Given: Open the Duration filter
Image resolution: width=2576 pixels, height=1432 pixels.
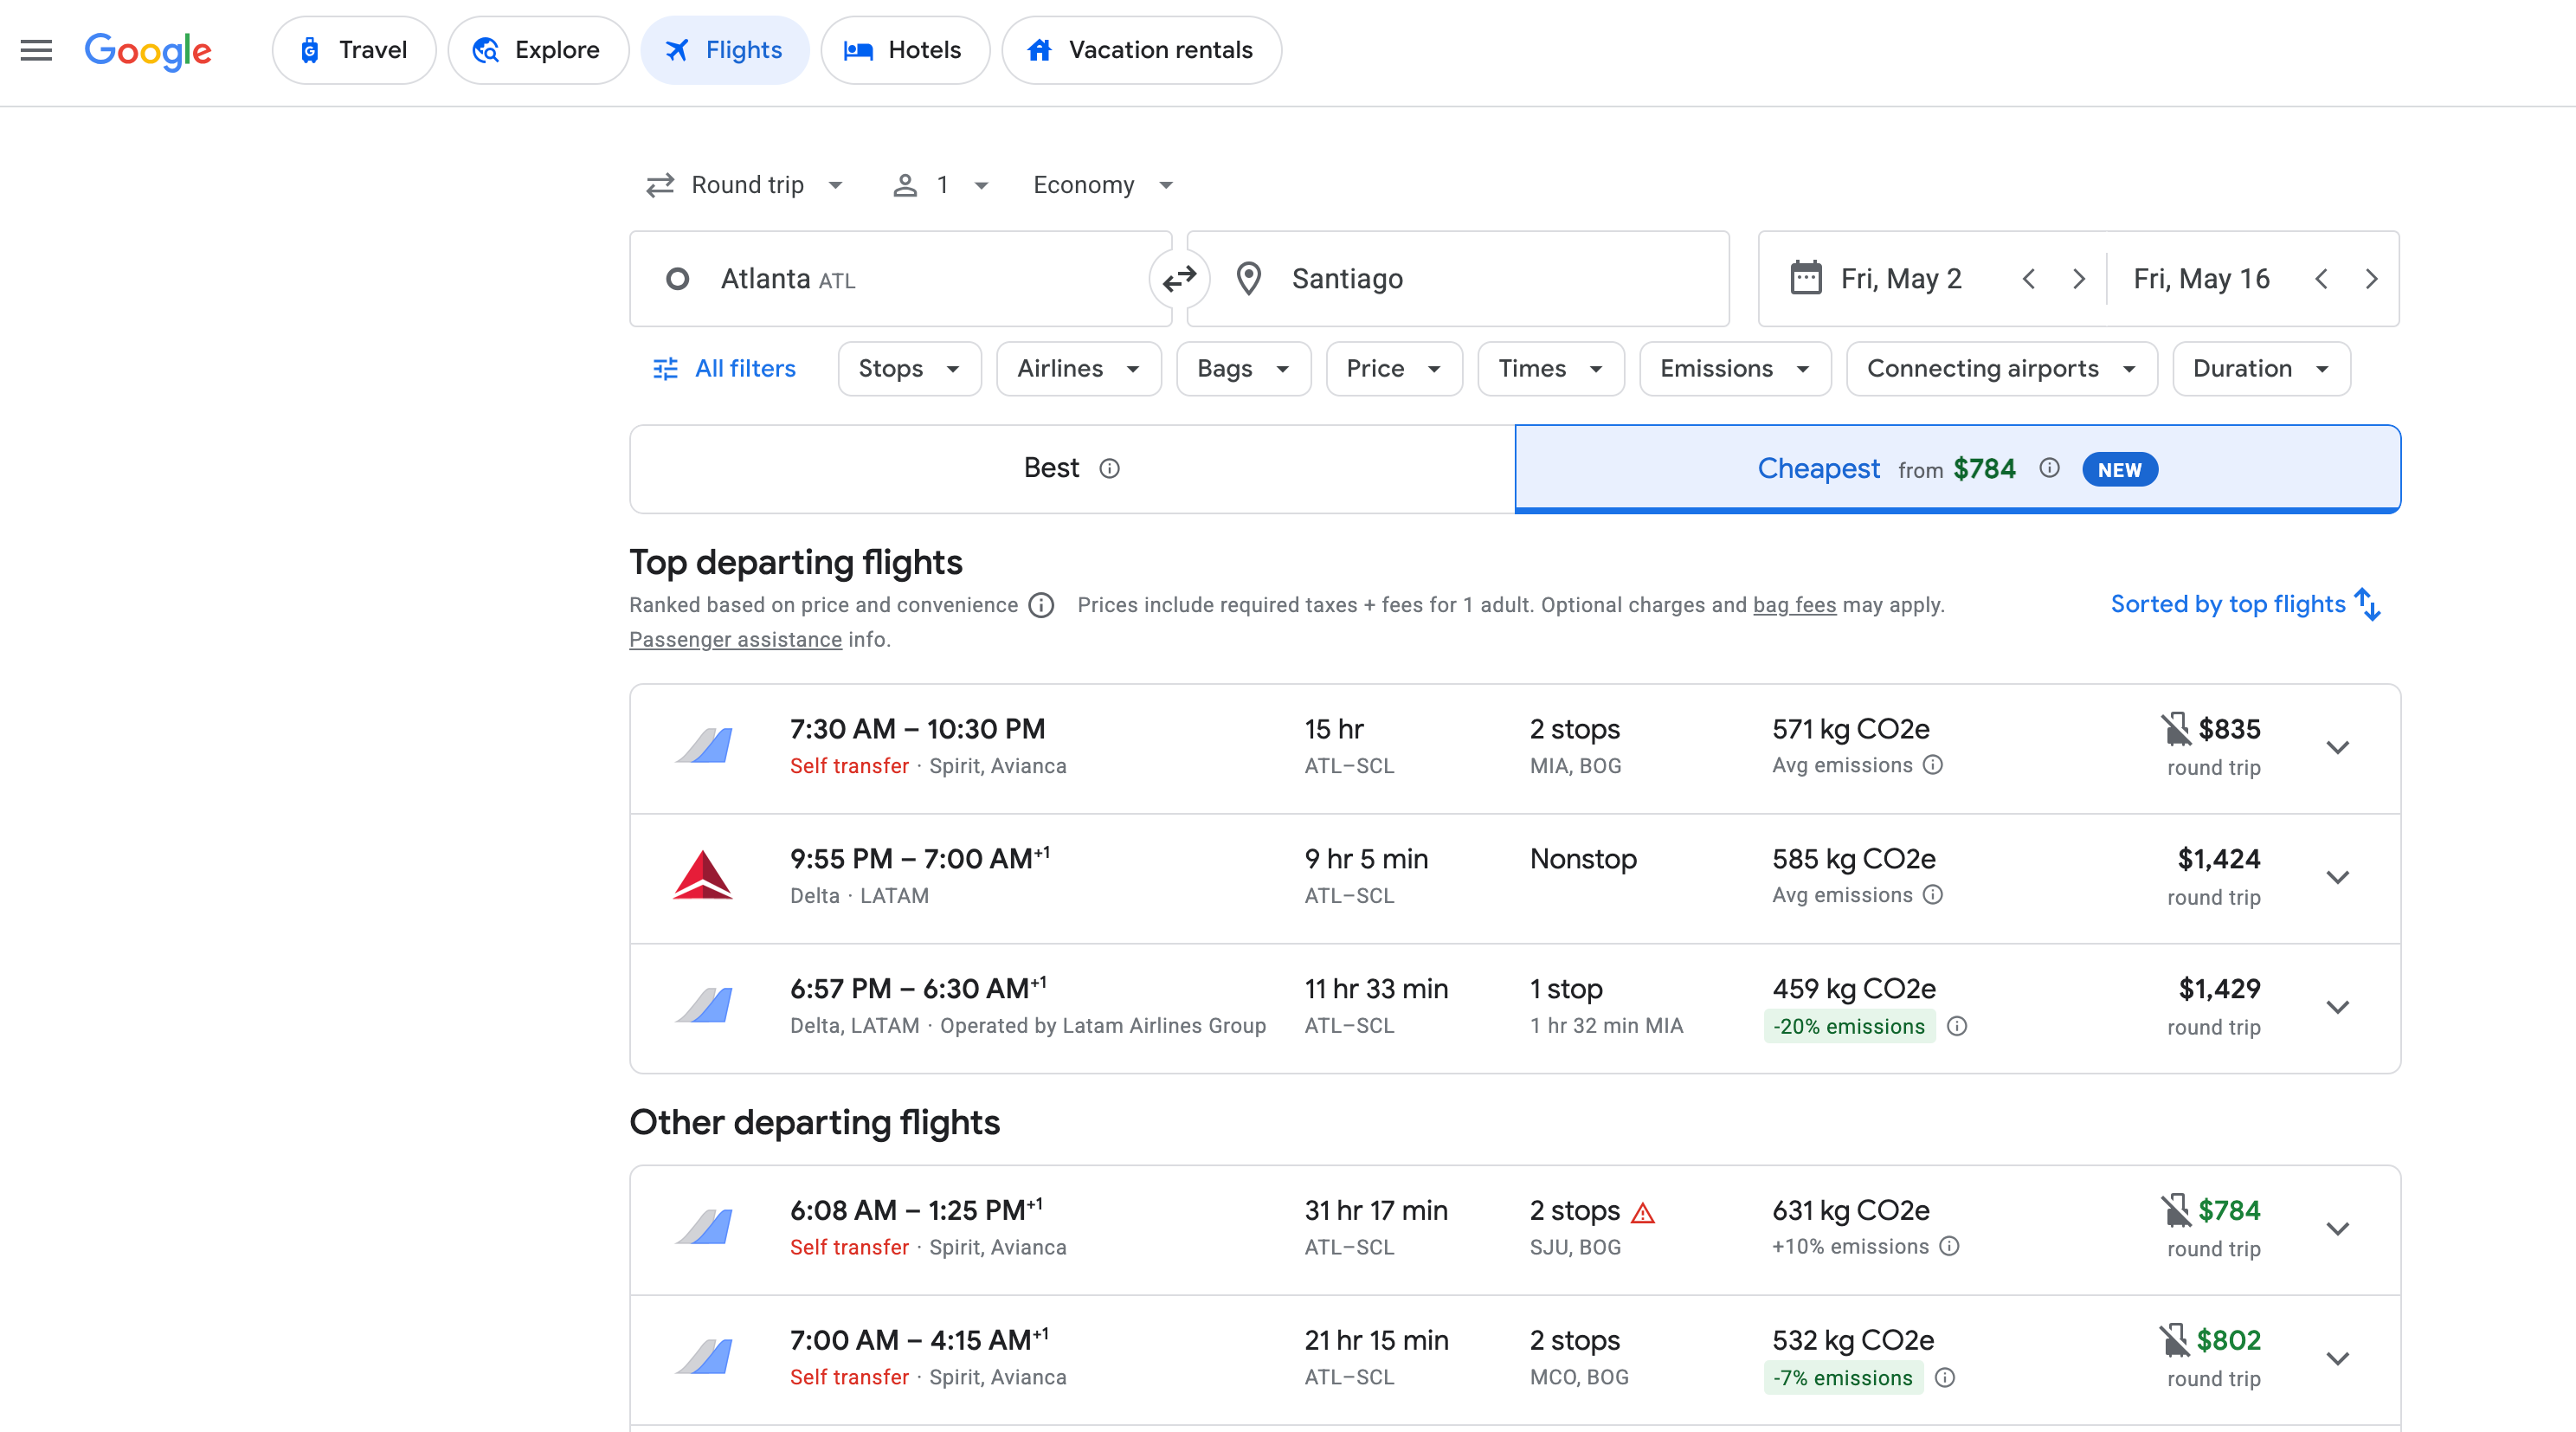Looking at the screenshot, I should 2261,369.
